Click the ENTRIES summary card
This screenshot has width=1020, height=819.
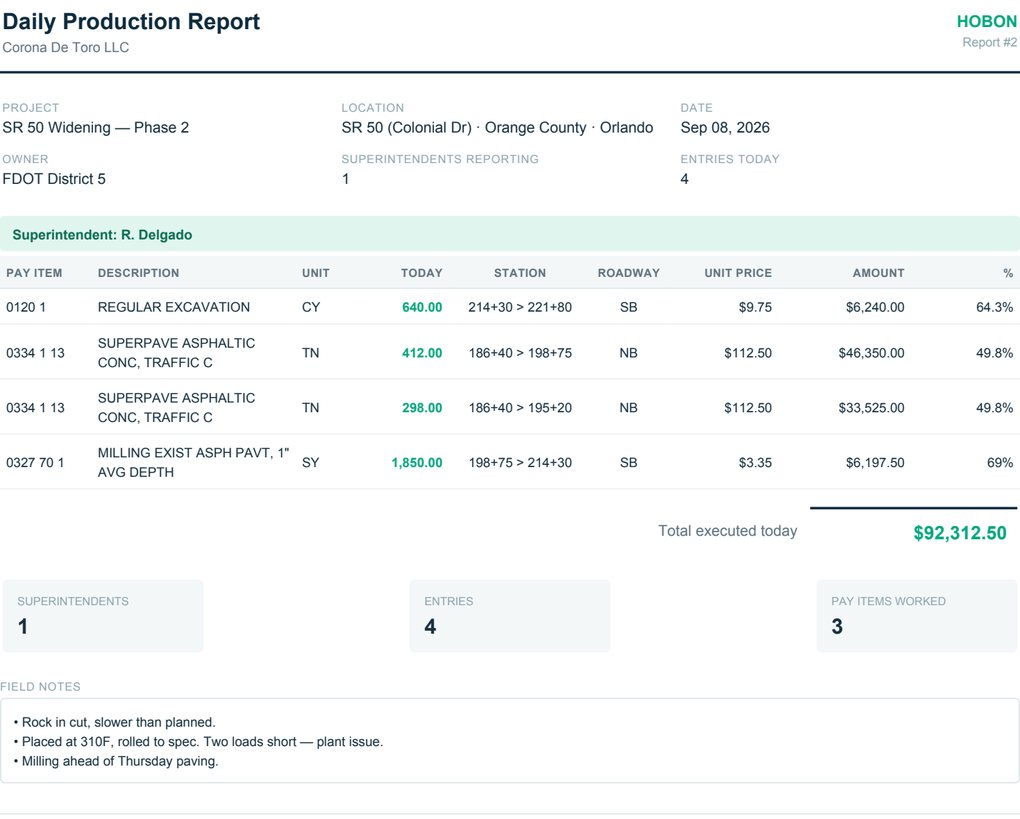pyautogui.click(x=510, y=616)
